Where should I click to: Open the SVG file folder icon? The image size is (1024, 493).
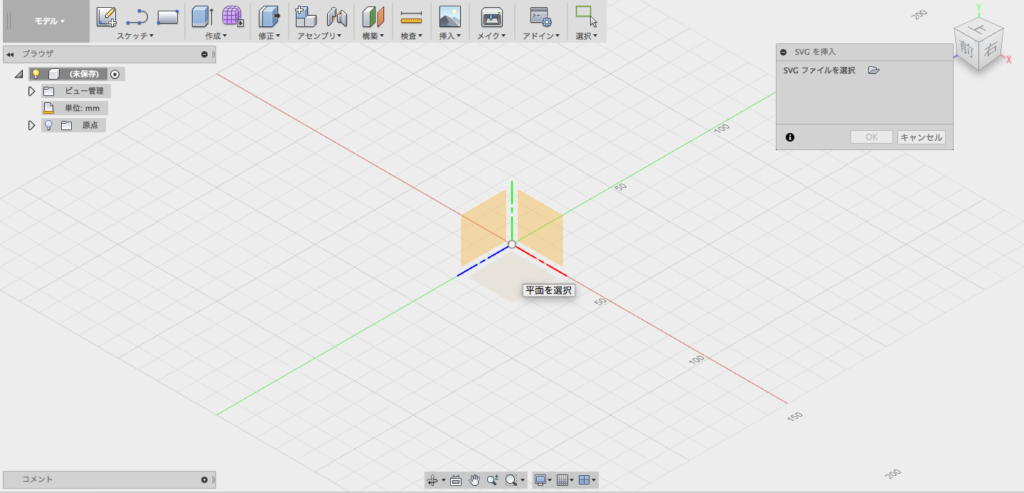tap(874, 71)
